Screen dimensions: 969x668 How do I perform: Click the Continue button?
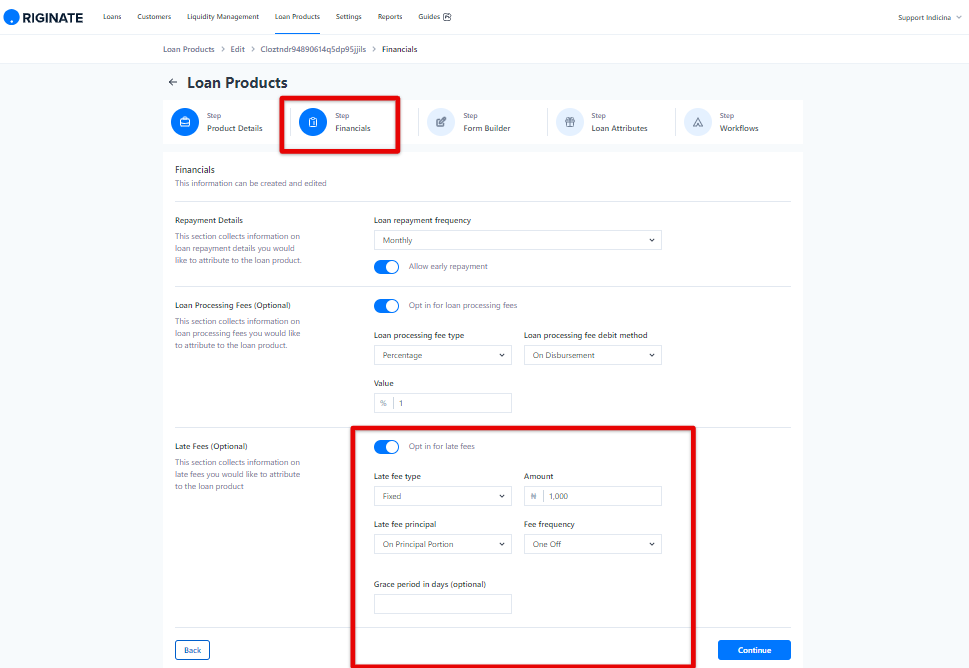click(753, 649)
